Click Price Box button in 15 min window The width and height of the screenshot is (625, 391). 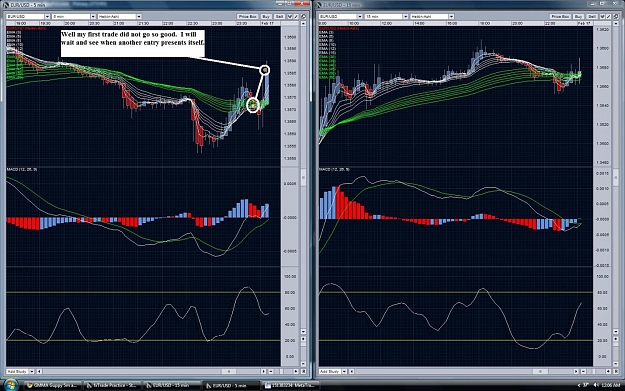pyautogui.click(x=560, y=17)
